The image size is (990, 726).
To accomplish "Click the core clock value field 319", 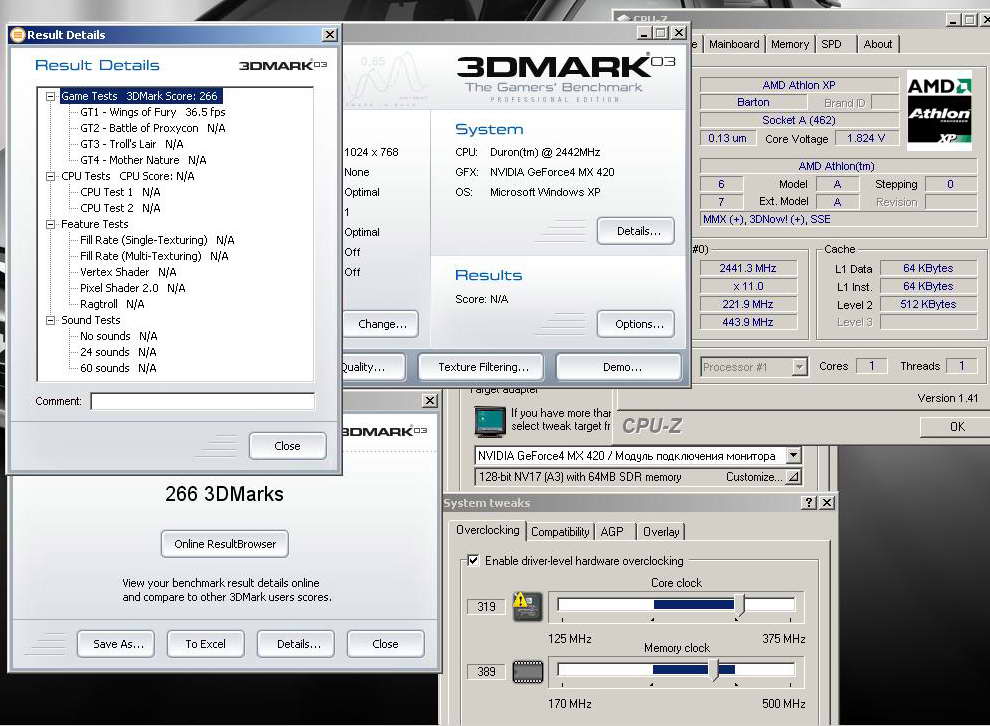I will 486,607.
